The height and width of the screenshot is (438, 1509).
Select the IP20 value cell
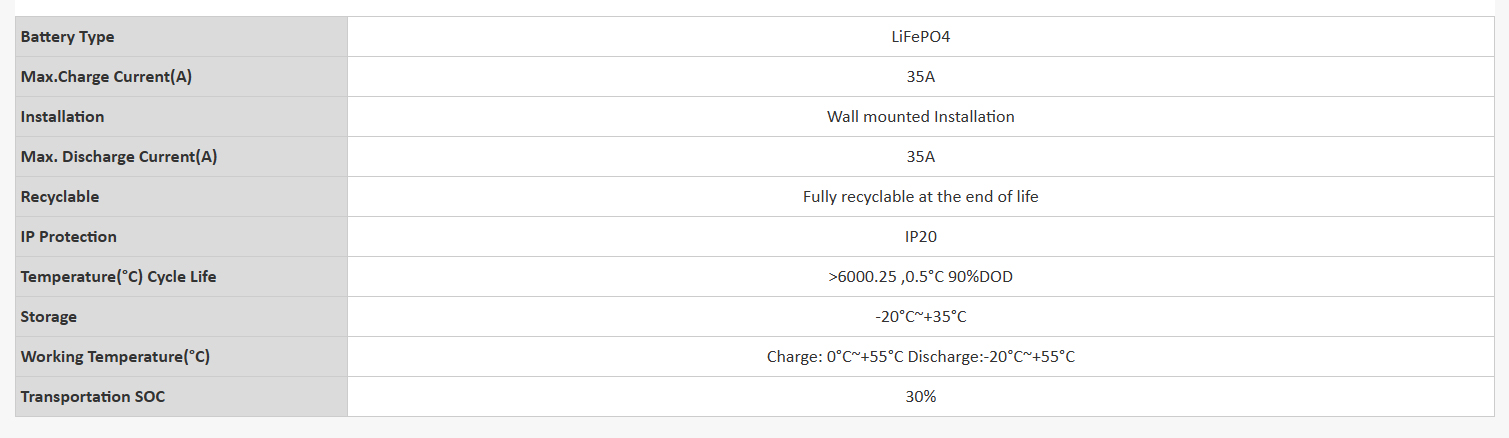click(x=920, y=237)
